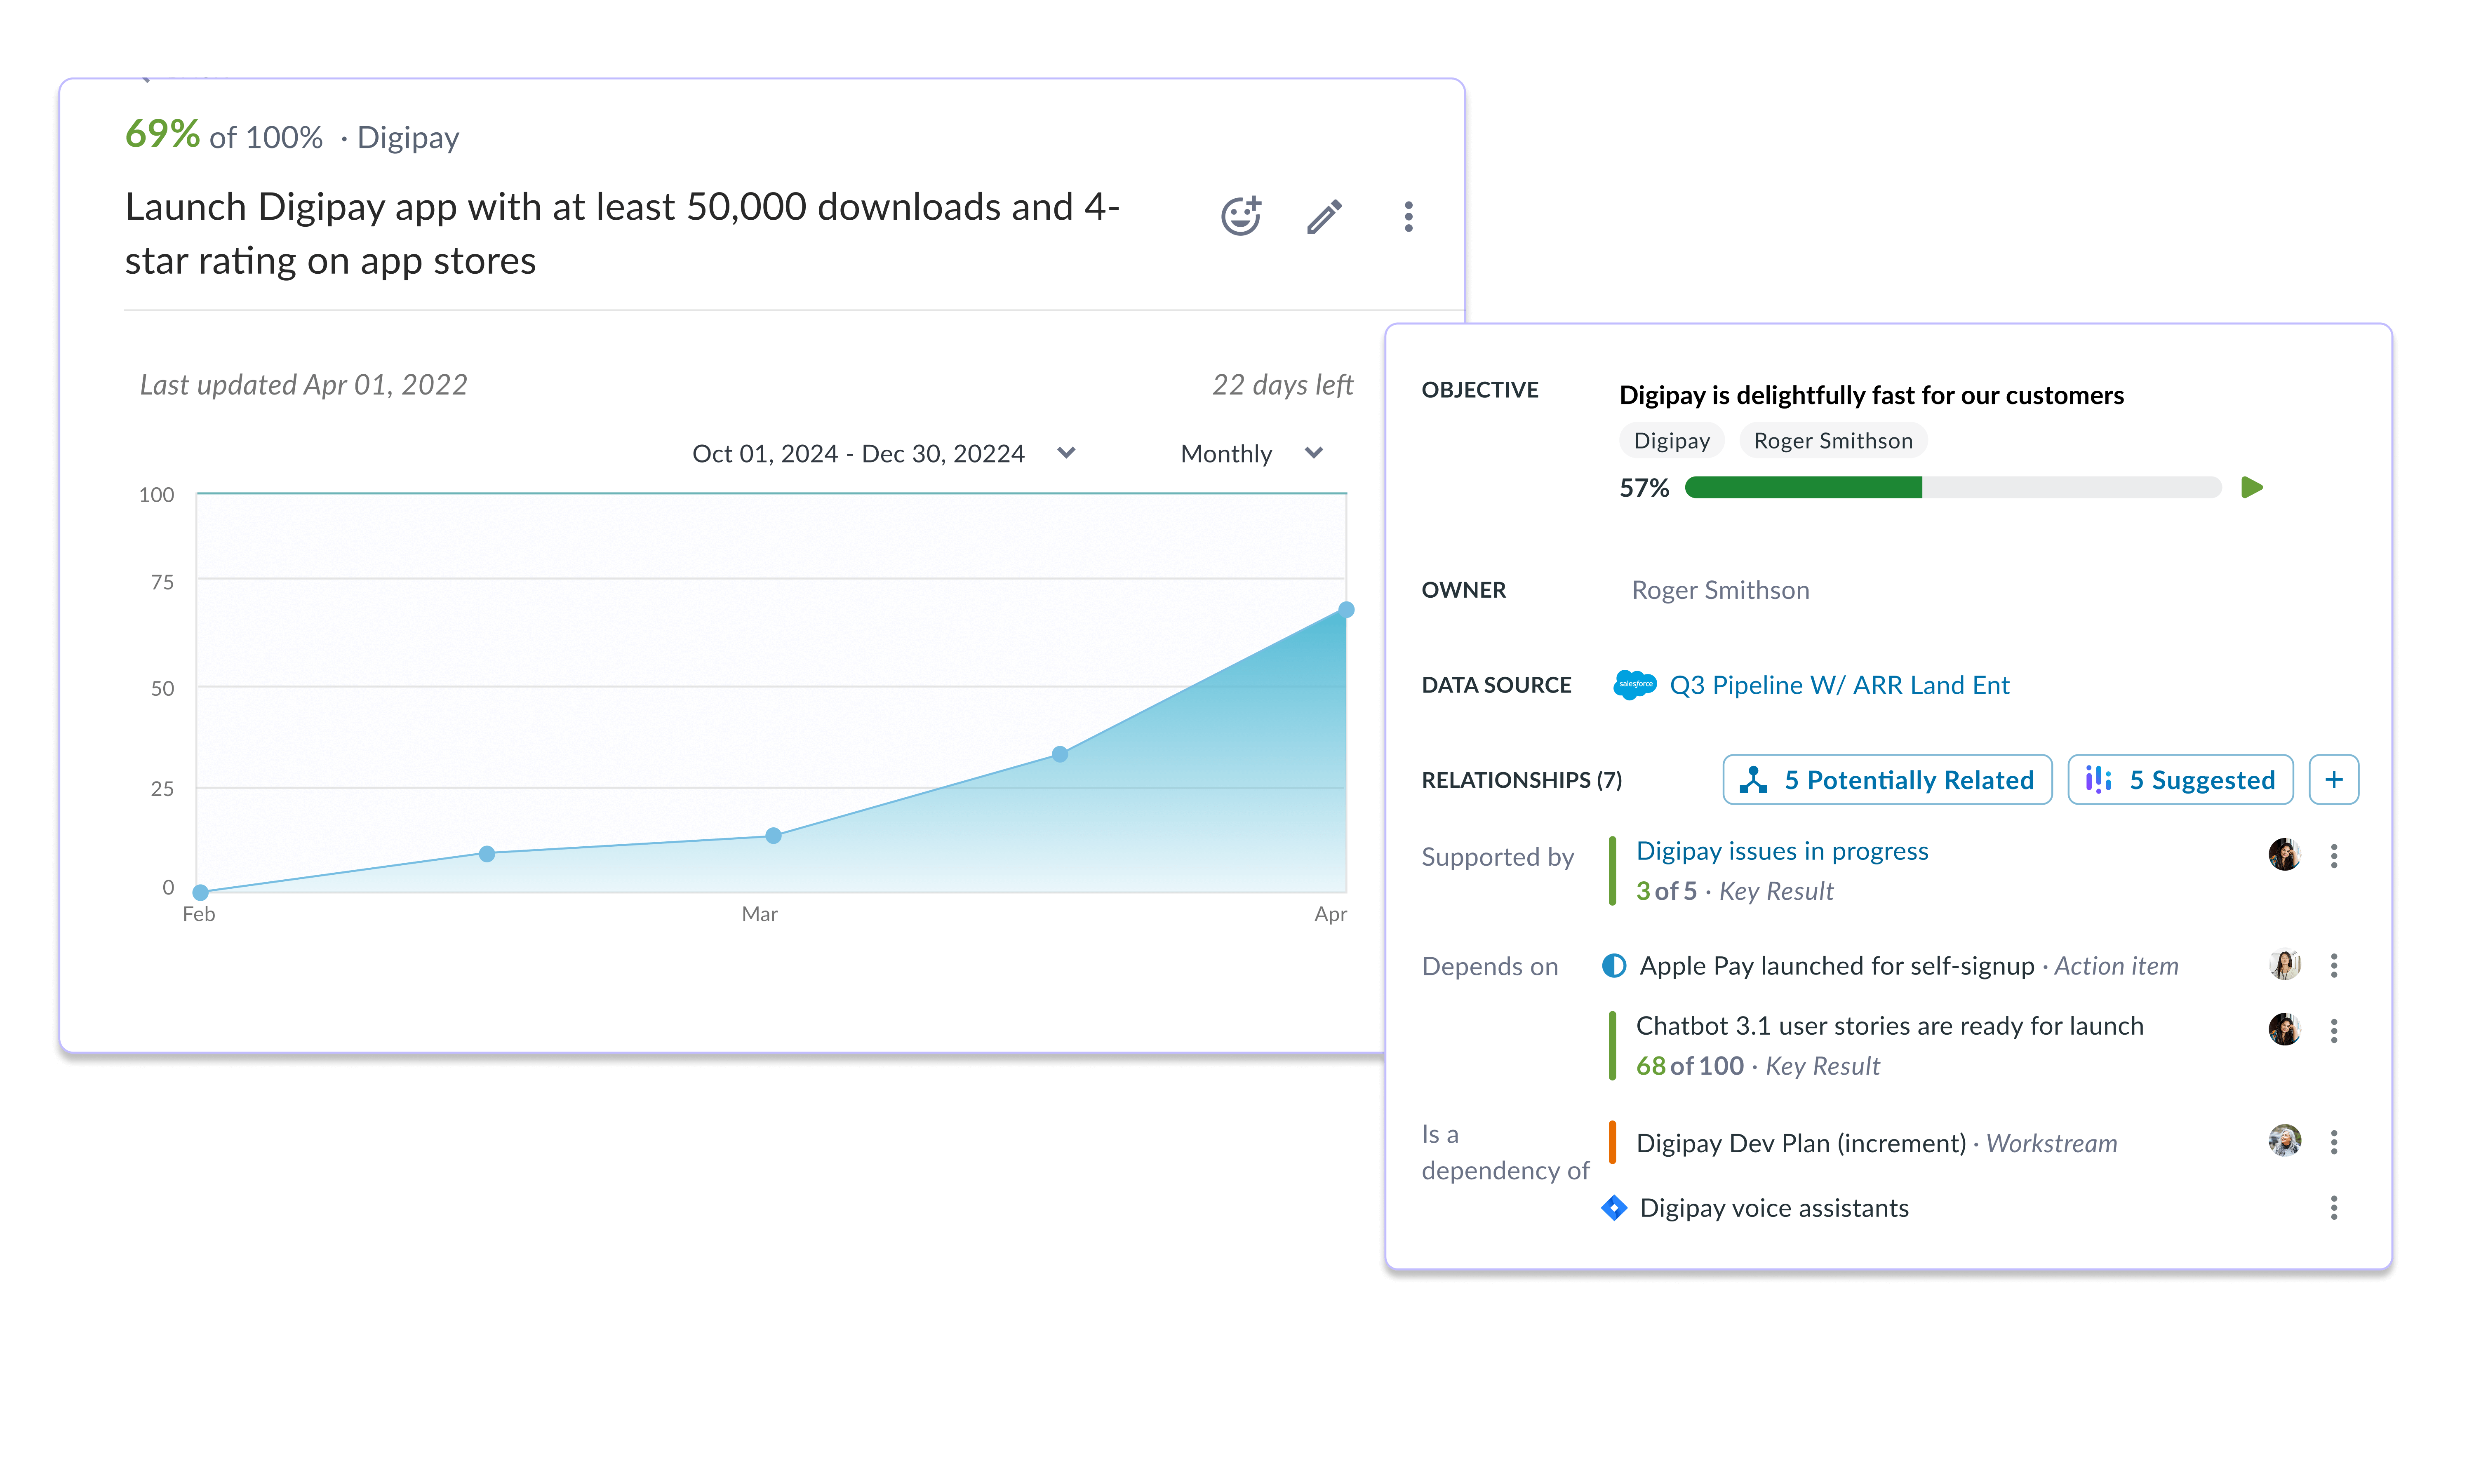This screenshot has height=1484, width=2474.
Task: Click the Jira diamond icon for voice assistants
Action: point(1613,1207)
